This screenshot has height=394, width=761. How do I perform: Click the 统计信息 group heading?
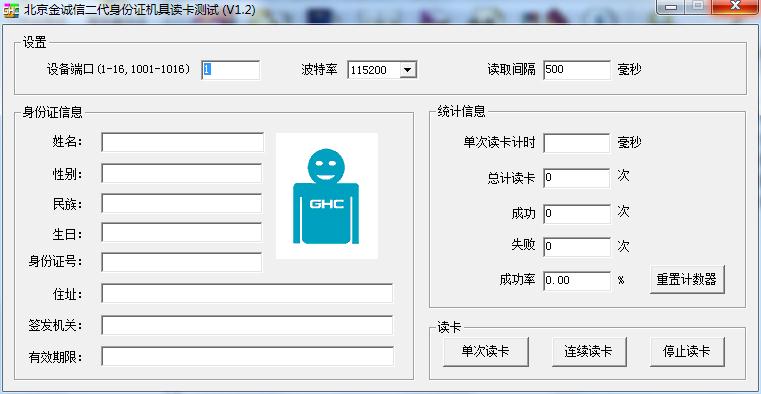[x=462, y=112]
